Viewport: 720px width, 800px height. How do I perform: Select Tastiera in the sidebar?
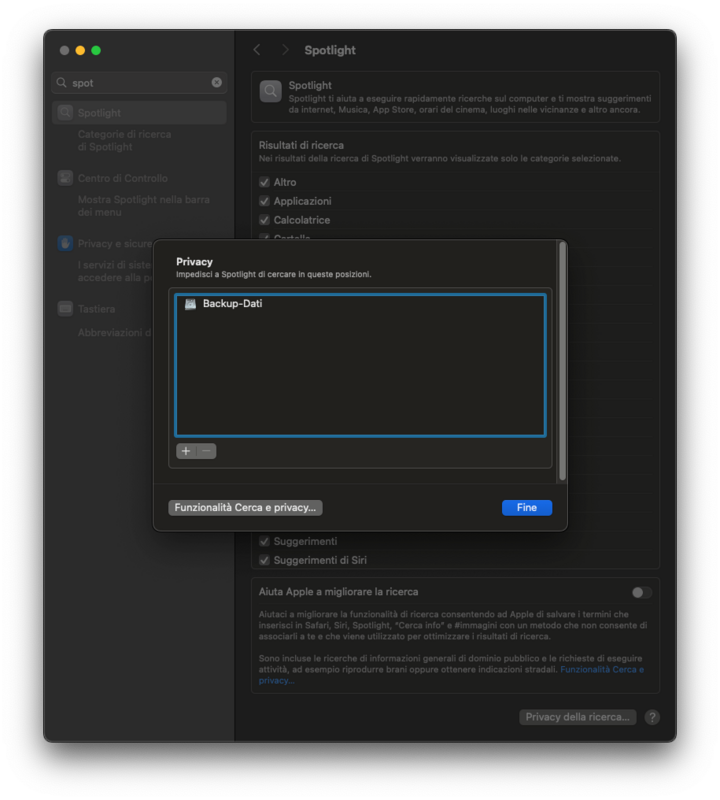click(96, 309)
